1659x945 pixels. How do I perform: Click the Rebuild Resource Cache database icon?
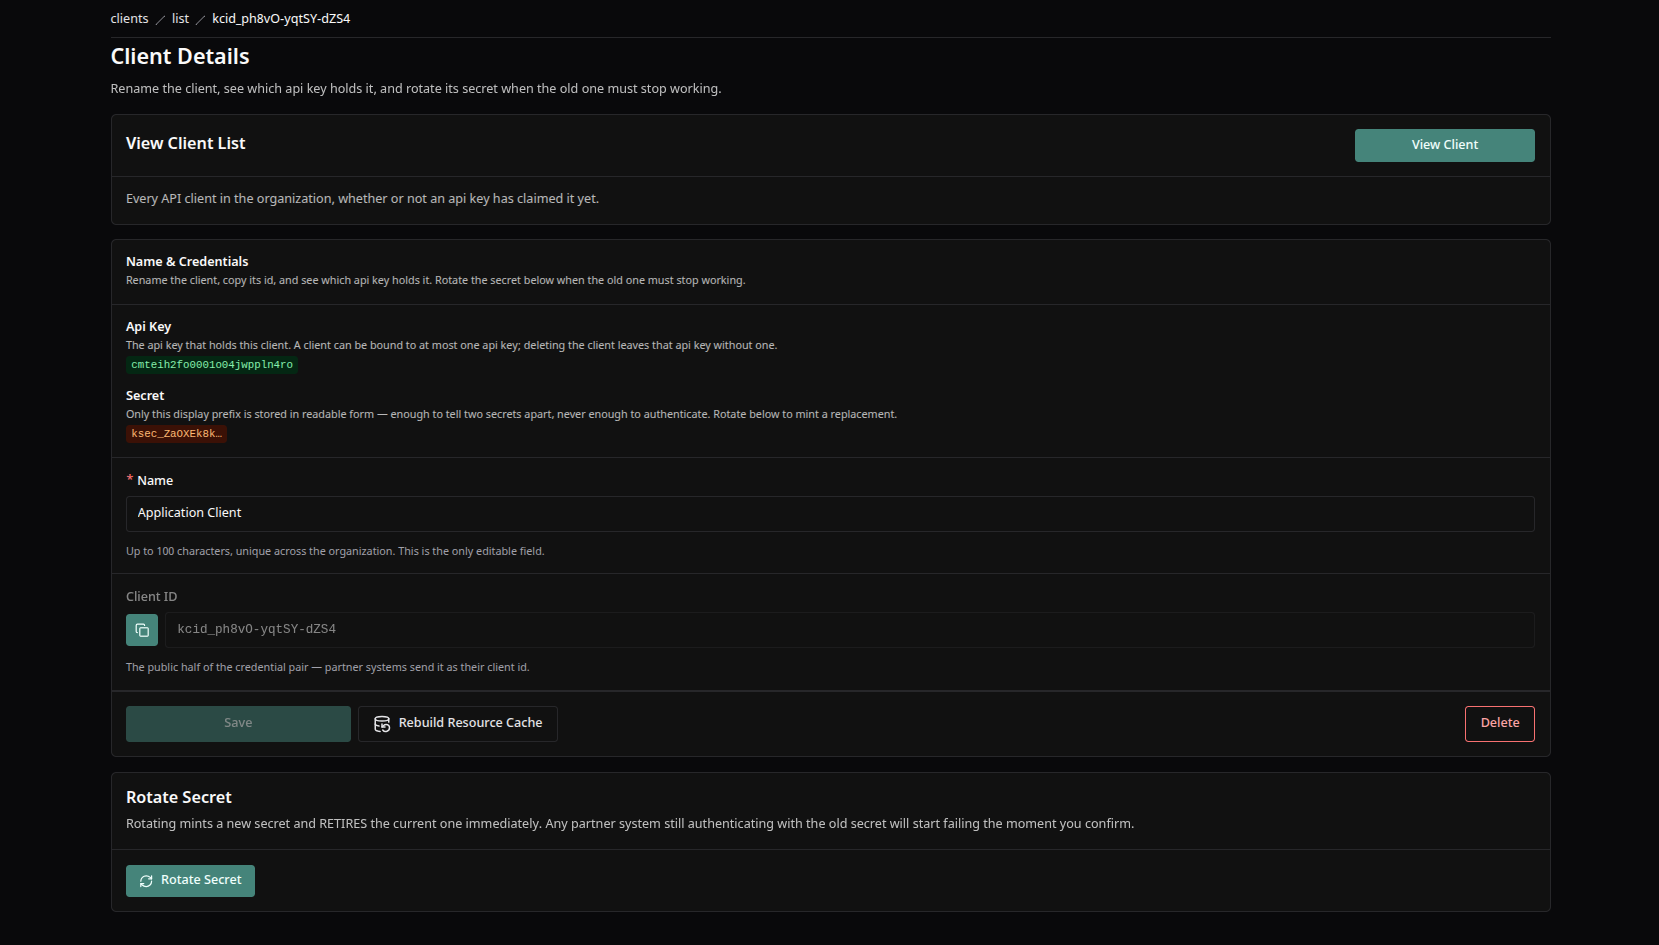[x=382, y=724]
